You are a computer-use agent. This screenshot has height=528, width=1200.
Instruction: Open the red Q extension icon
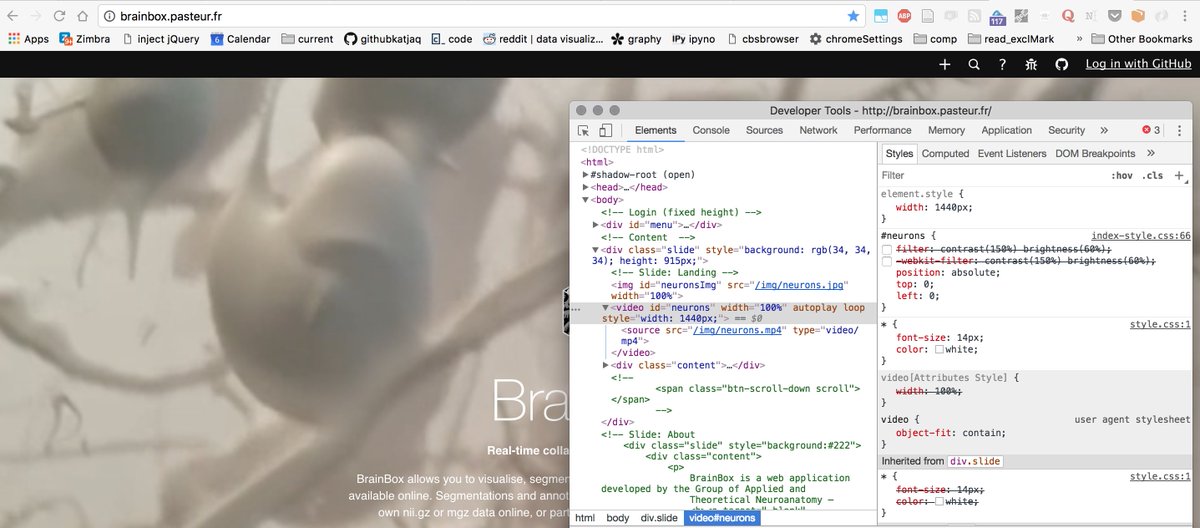pyautogui.click(x=1068, y=16)
